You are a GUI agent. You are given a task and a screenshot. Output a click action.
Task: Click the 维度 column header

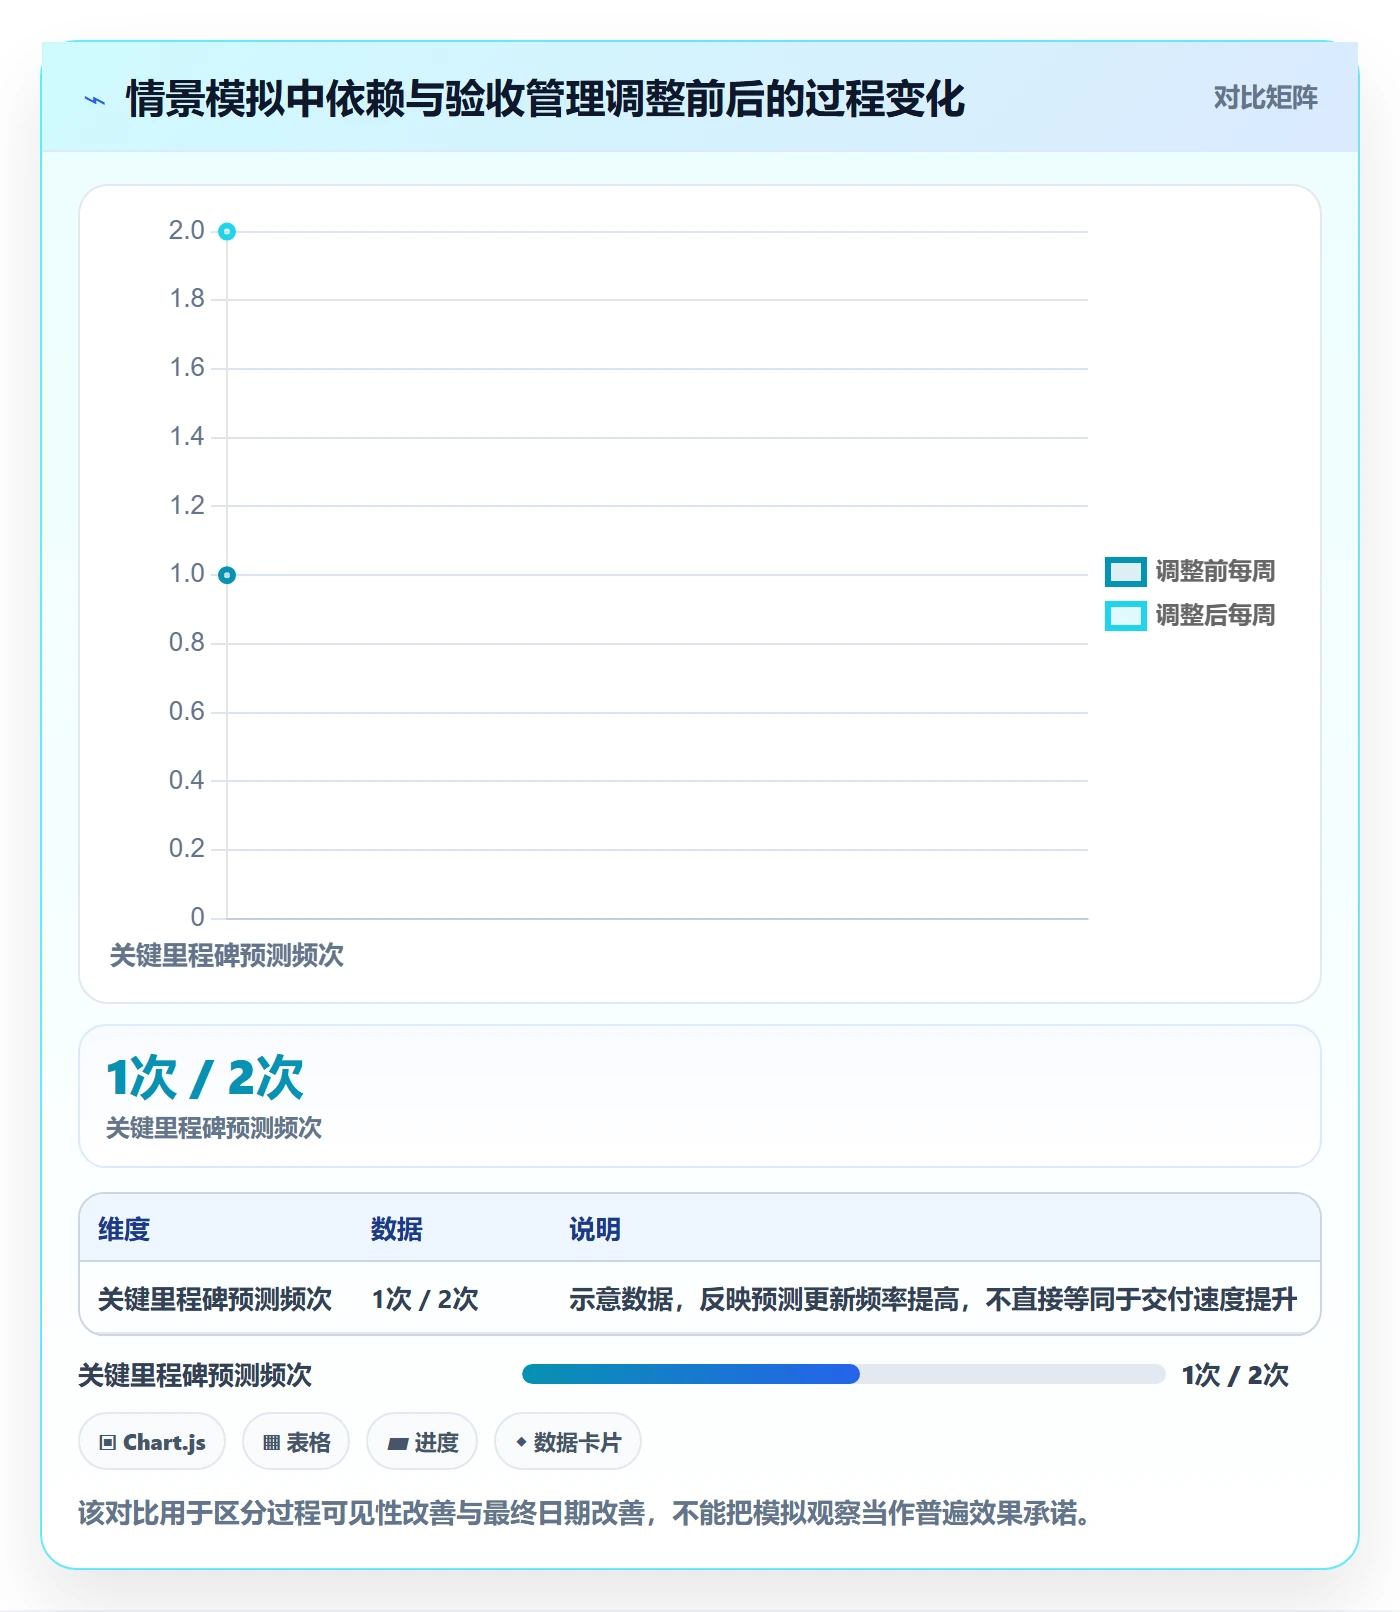coord(124,1229)
